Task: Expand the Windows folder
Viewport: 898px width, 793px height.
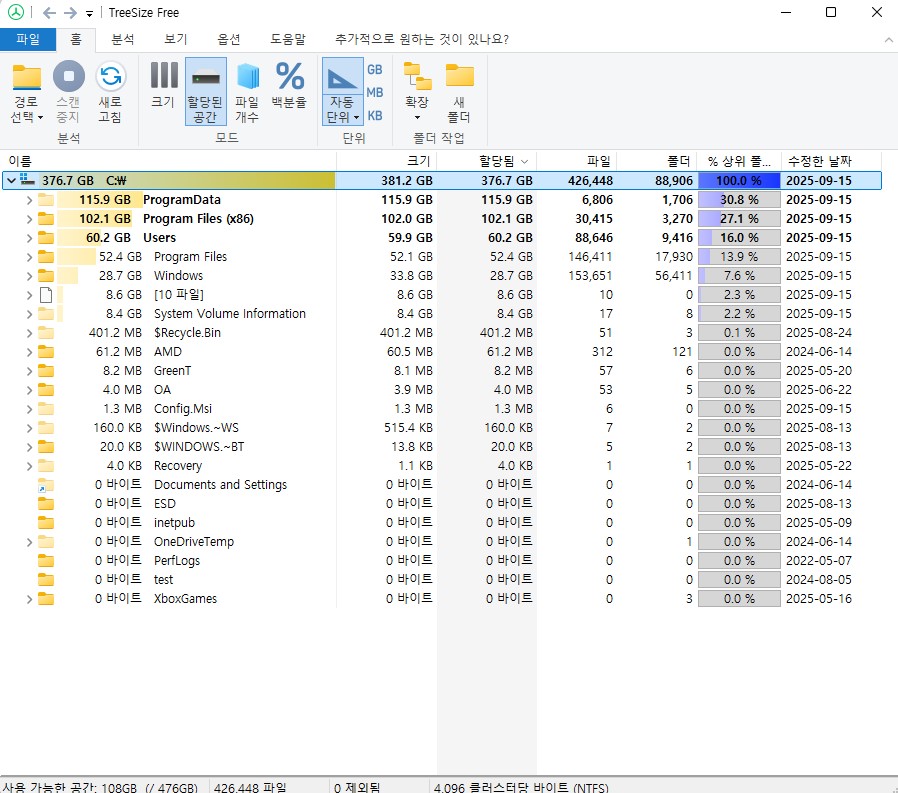Action: (29, 276)
